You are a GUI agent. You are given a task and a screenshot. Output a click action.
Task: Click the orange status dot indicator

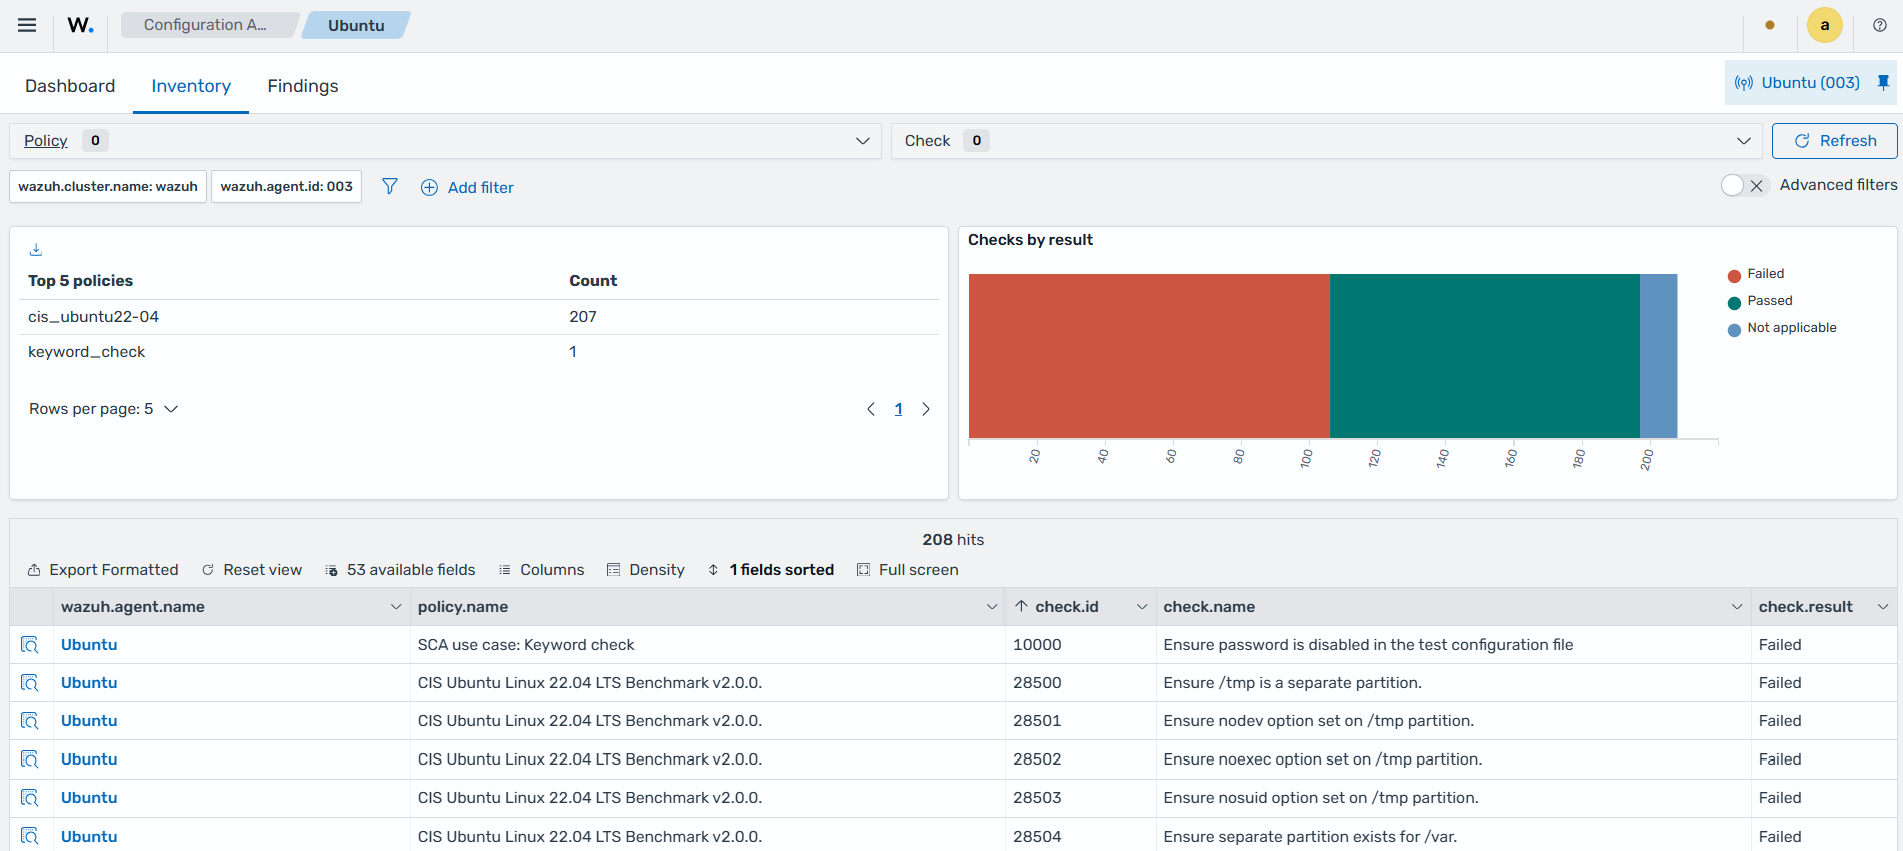pyautogui.click(x=1770, y=25)
